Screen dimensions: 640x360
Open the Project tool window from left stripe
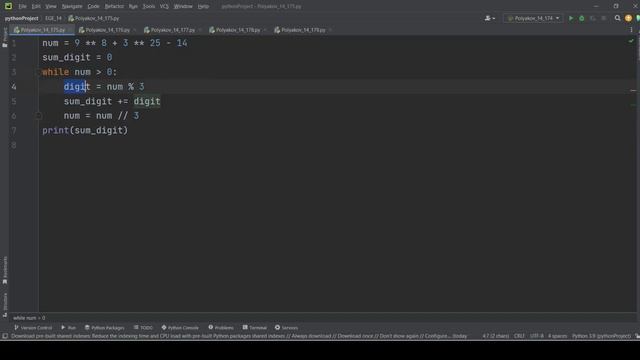point(4,38)
